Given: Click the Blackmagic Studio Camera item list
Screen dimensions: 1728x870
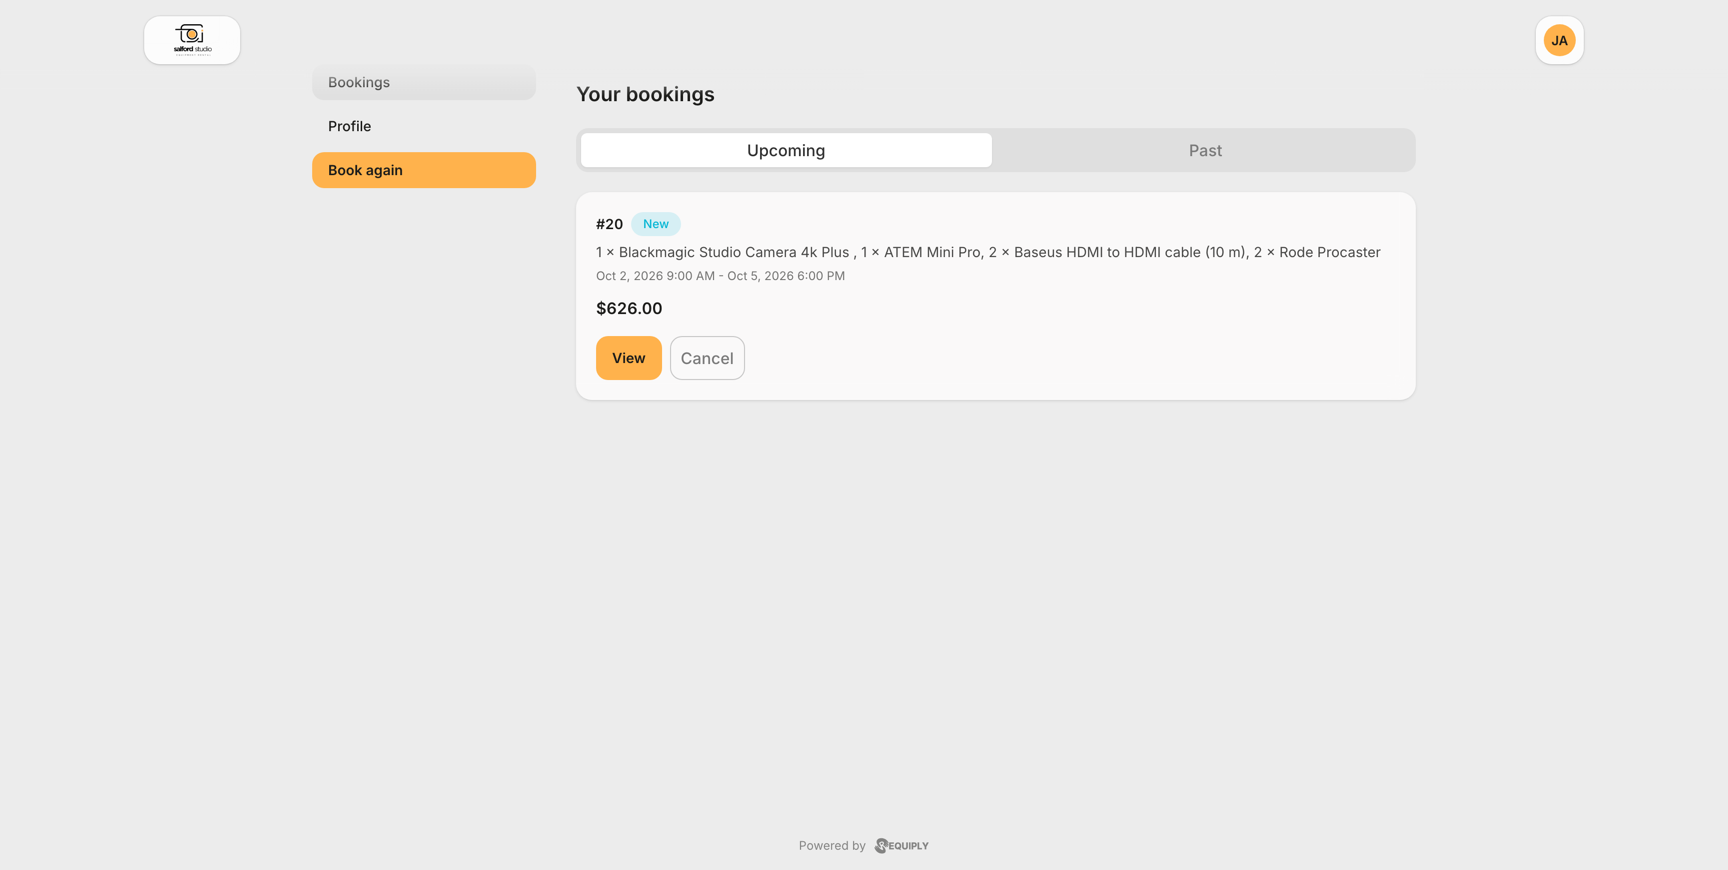Looking at the screenshot, I should tap(988, 252).
